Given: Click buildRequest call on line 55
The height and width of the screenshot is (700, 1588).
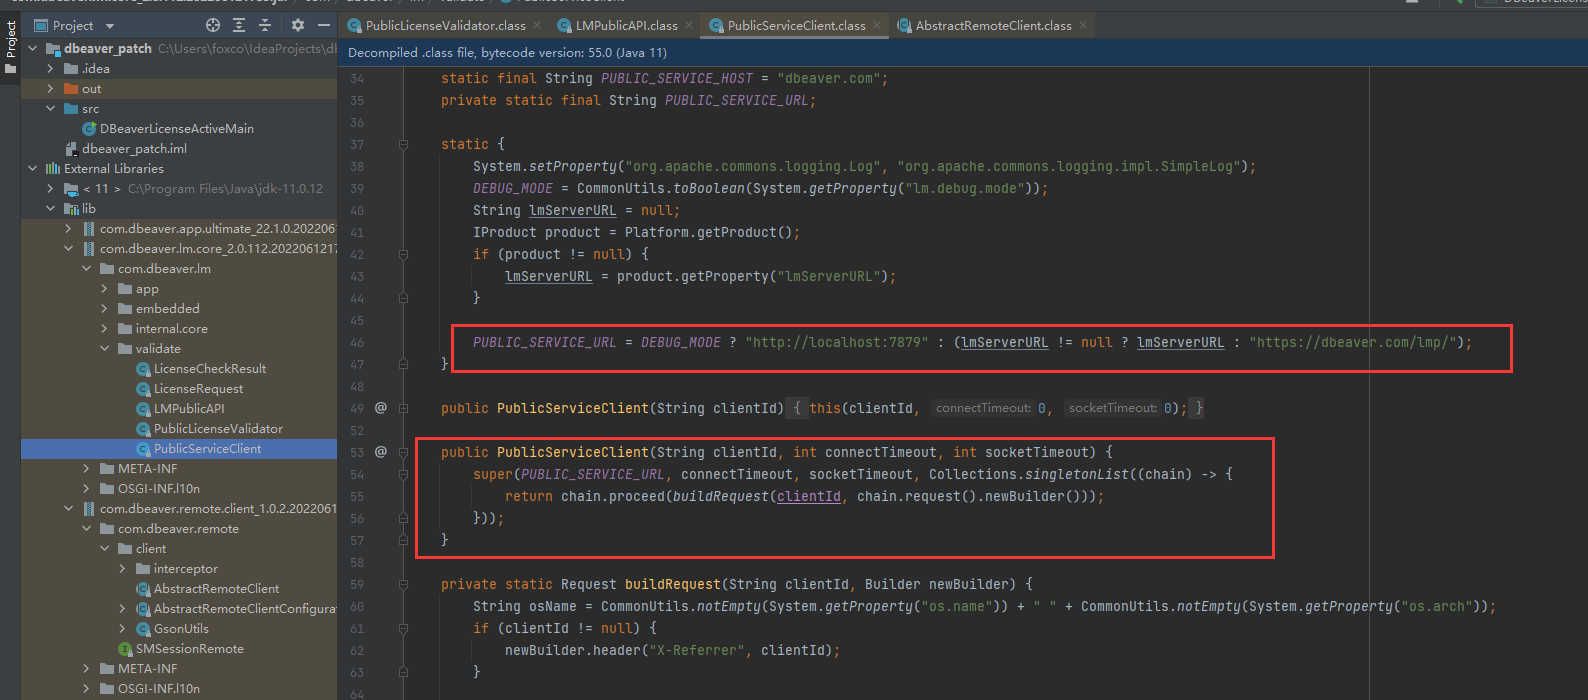Looking at the screenshot, I should coord(720,496).
